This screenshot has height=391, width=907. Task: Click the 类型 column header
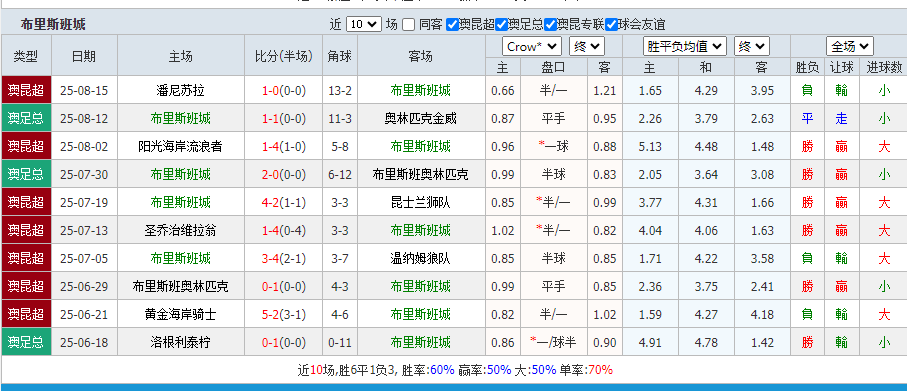(x=26, y=56)
